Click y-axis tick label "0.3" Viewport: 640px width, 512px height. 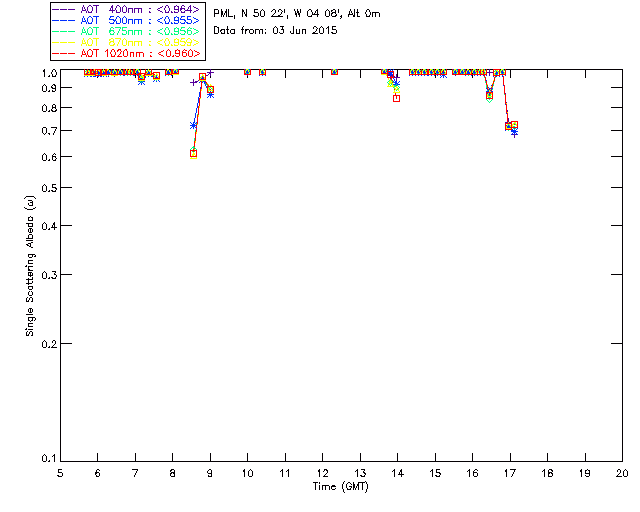pyautogui.click(x=49, y=275)
